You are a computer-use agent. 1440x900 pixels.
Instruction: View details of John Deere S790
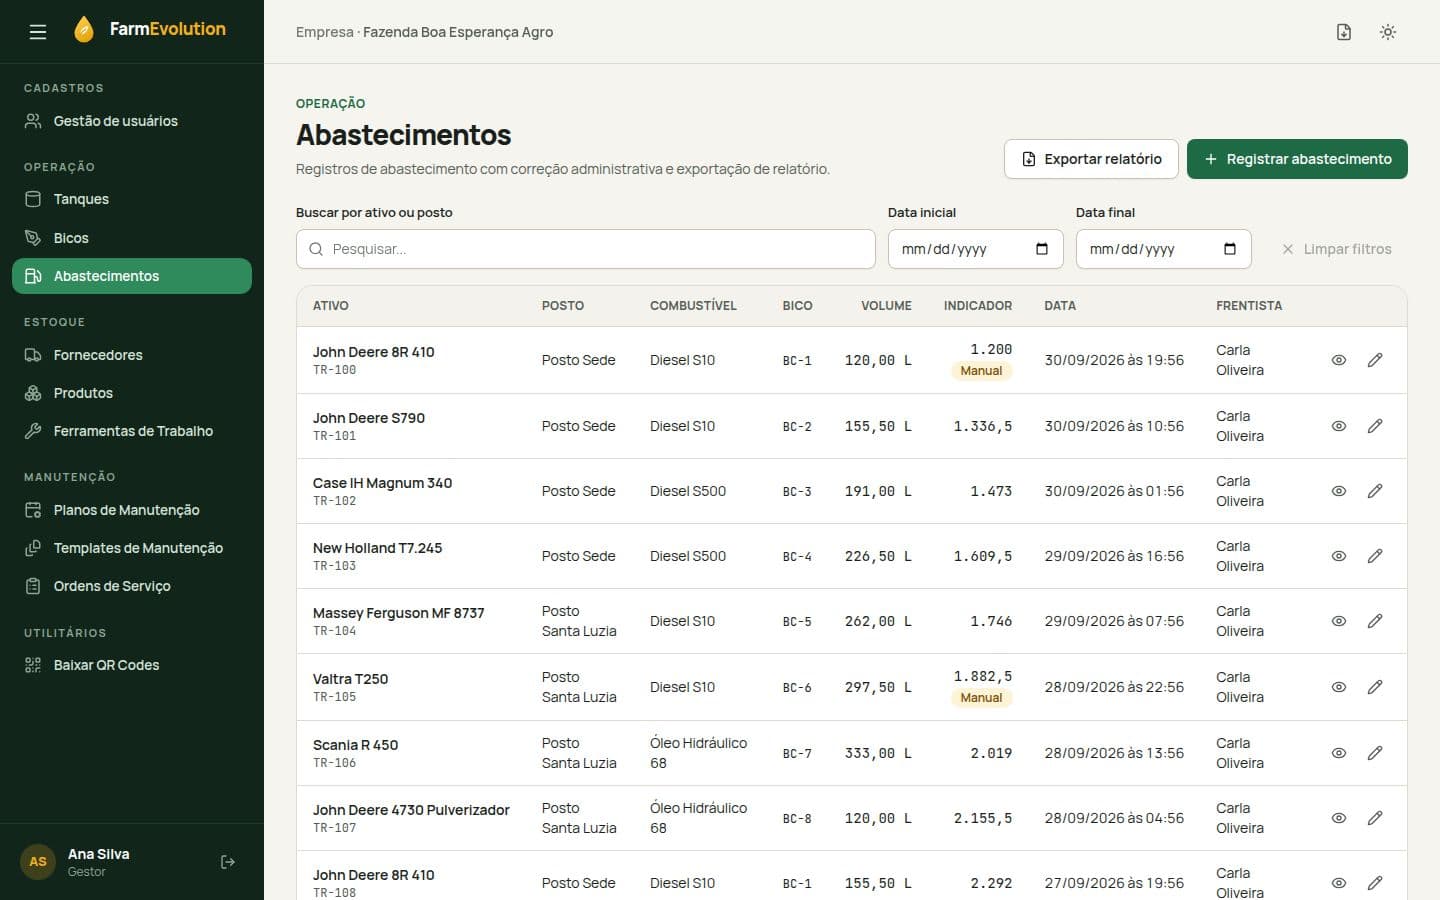pyautogui.click(x=1339, y=426)
